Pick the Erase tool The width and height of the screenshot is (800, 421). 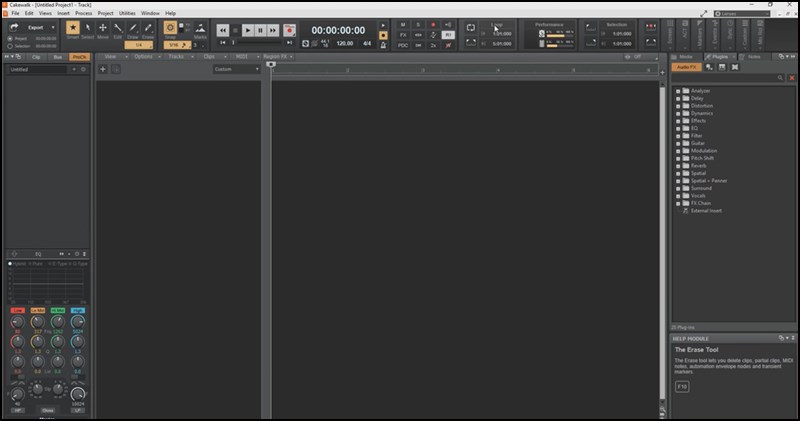coord(148,30)
